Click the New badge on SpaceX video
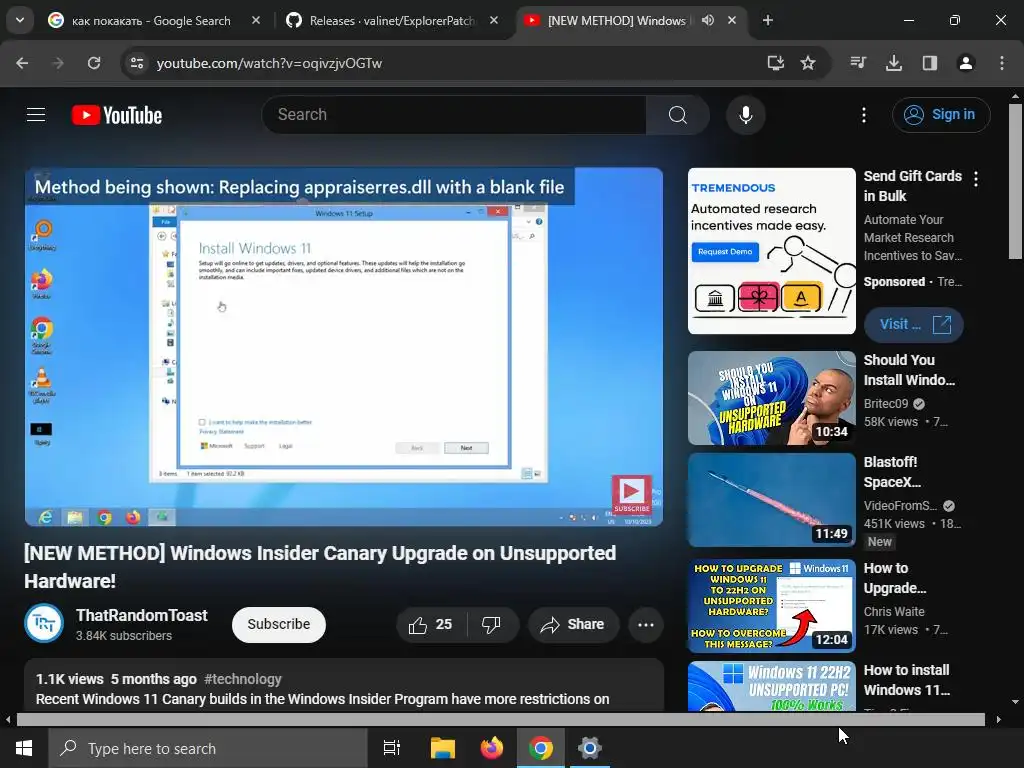The width and height of the screenshot is (1024, 768). tap(880, 542)
